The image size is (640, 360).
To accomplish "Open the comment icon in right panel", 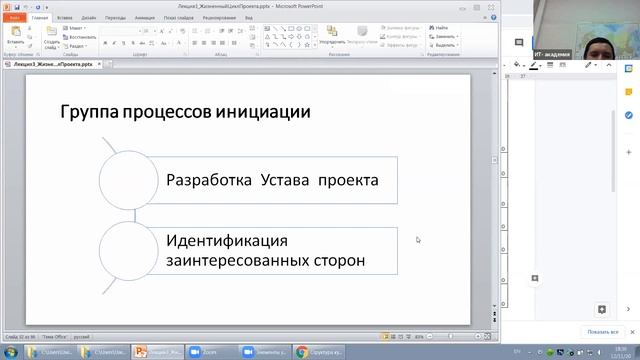I will (x=519, y=42).
